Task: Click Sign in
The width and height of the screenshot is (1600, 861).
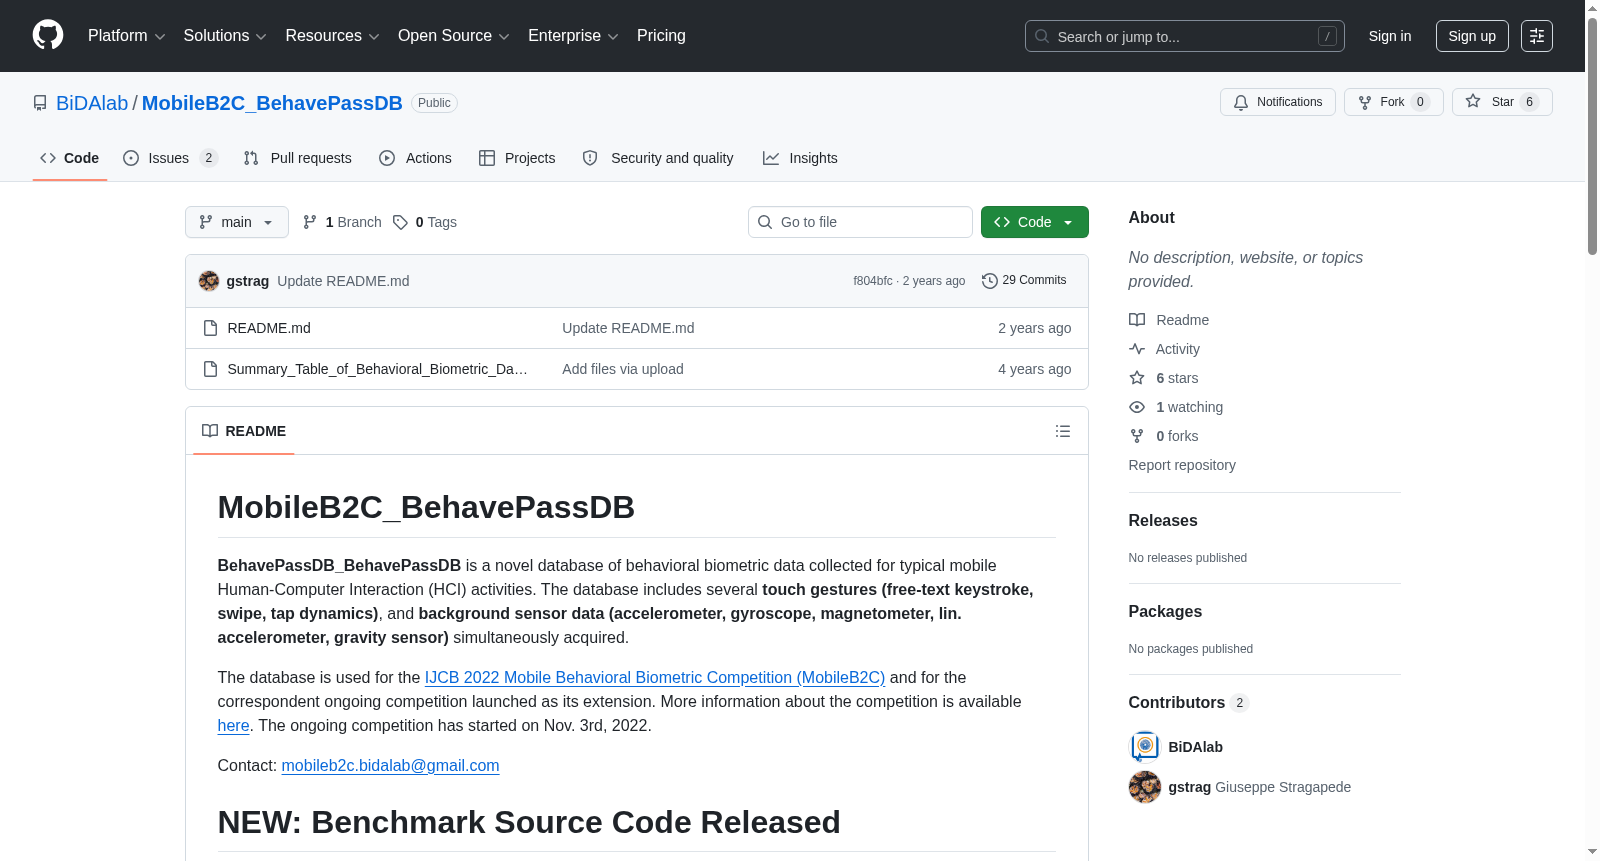Action: 1390,36
